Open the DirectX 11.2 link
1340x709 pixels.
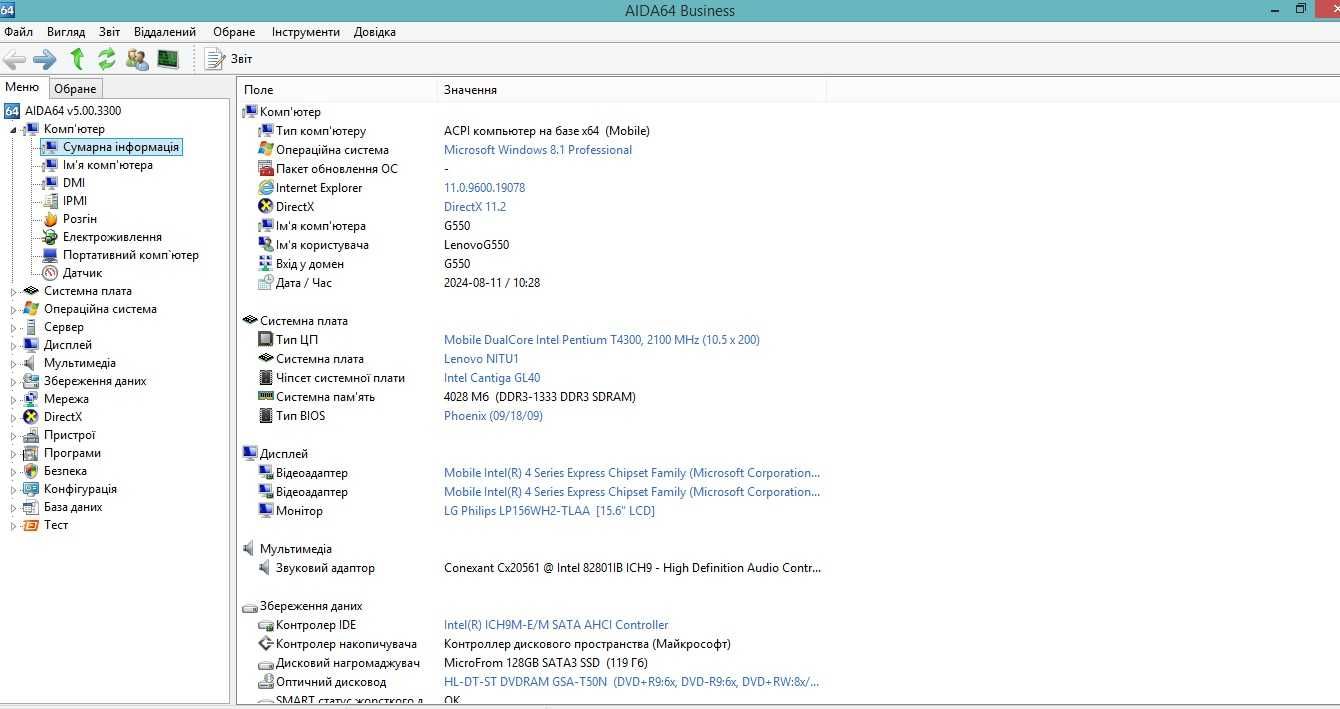(475, 207)
